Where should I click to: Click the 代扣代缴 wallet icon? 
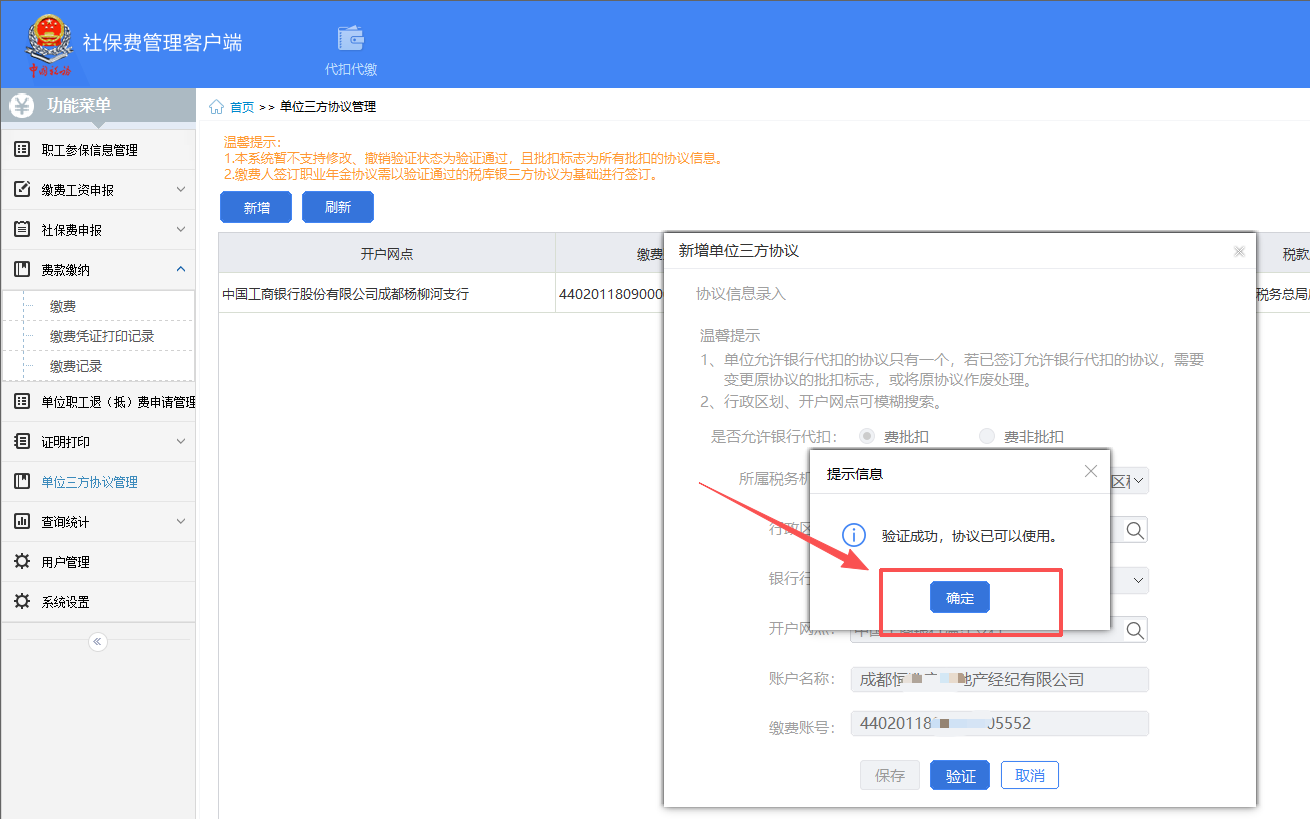(x=350, y=38)
